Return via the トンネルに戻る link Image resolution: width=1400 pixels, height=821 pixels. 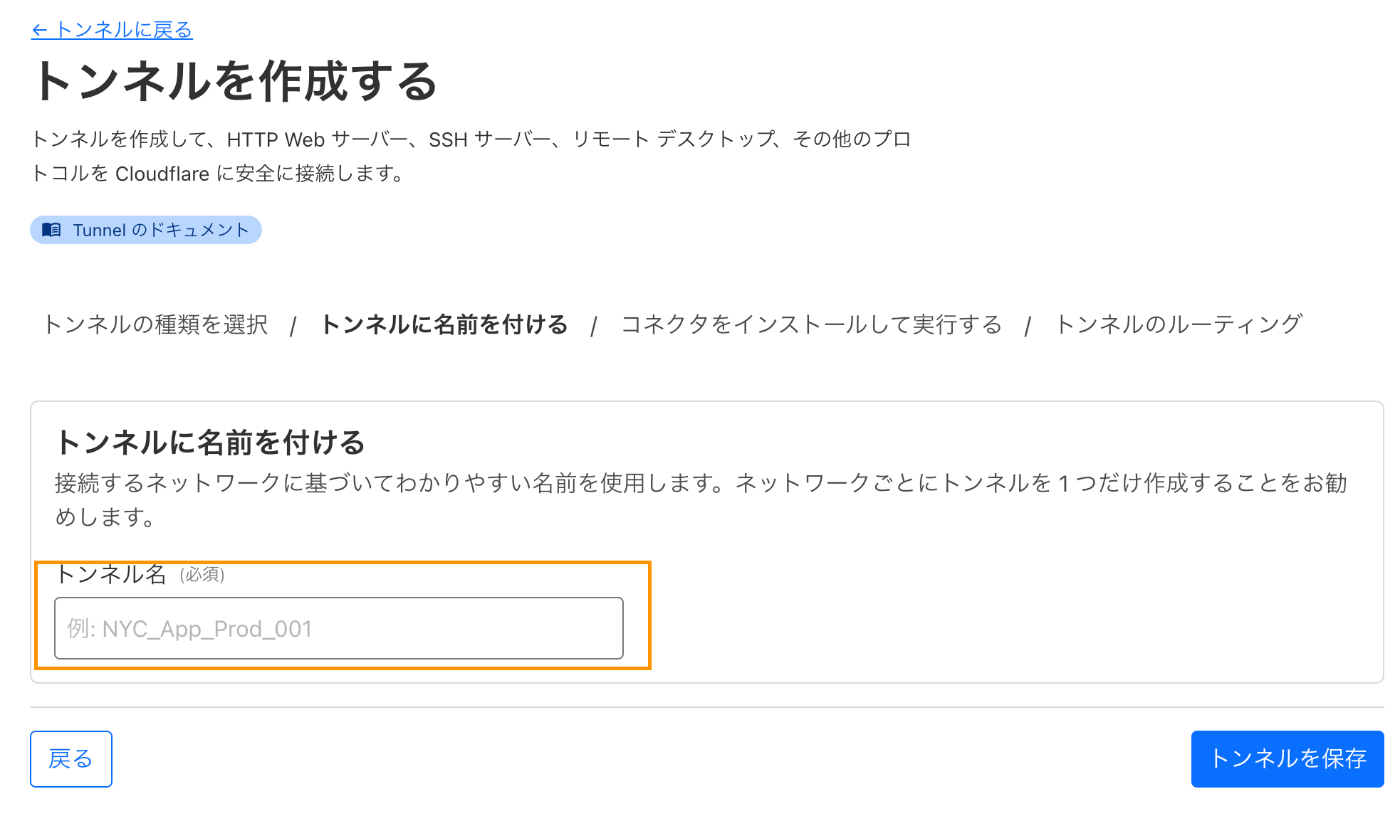(x=112, y=30)
